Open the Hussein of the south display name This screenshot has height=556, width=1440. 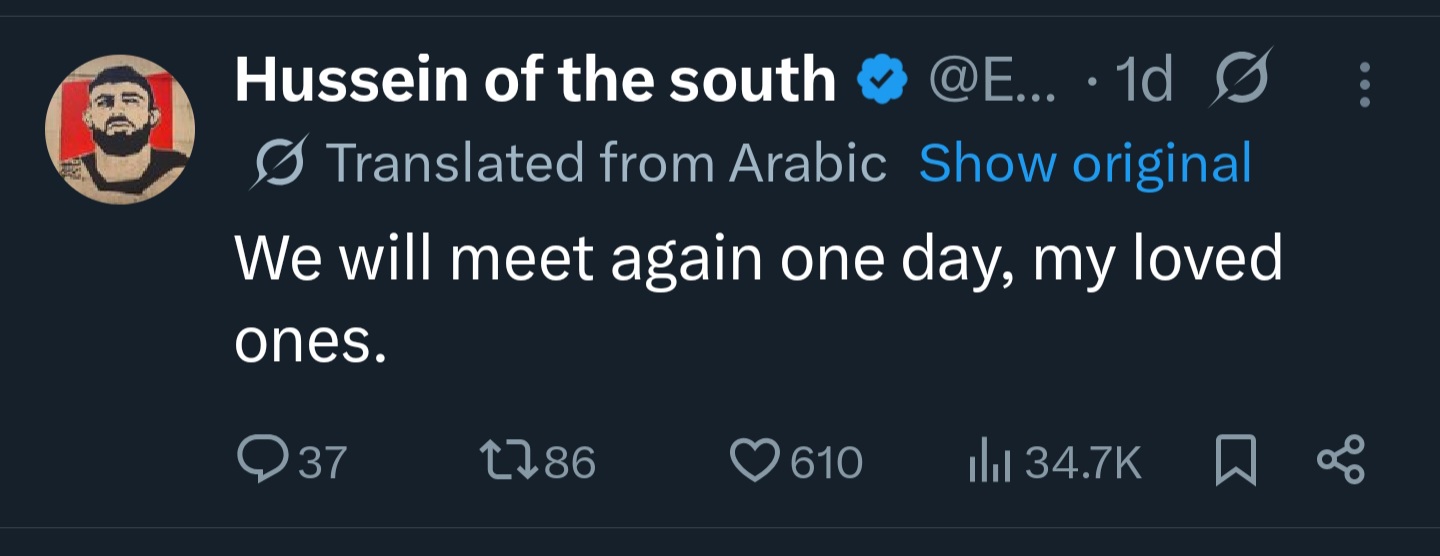coord(535,80)
